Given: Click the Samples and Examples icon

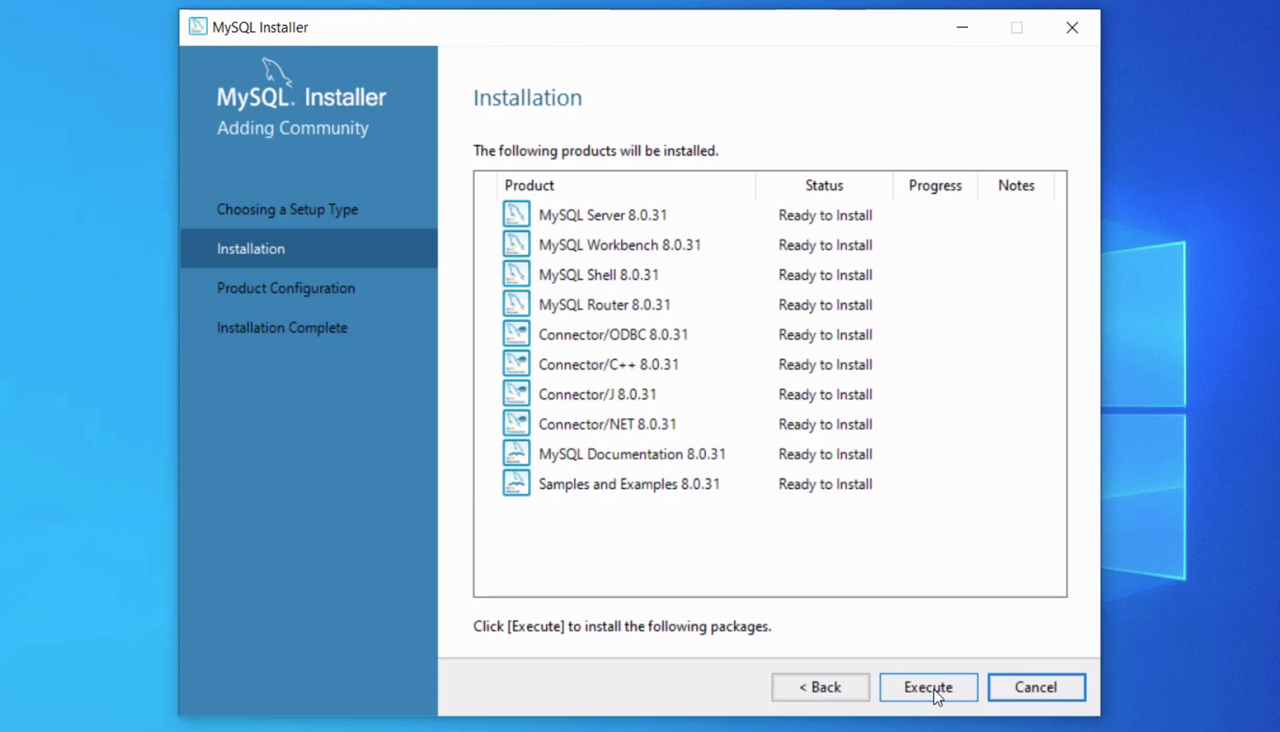Looking at the screenshot, I should coord(516,484).
